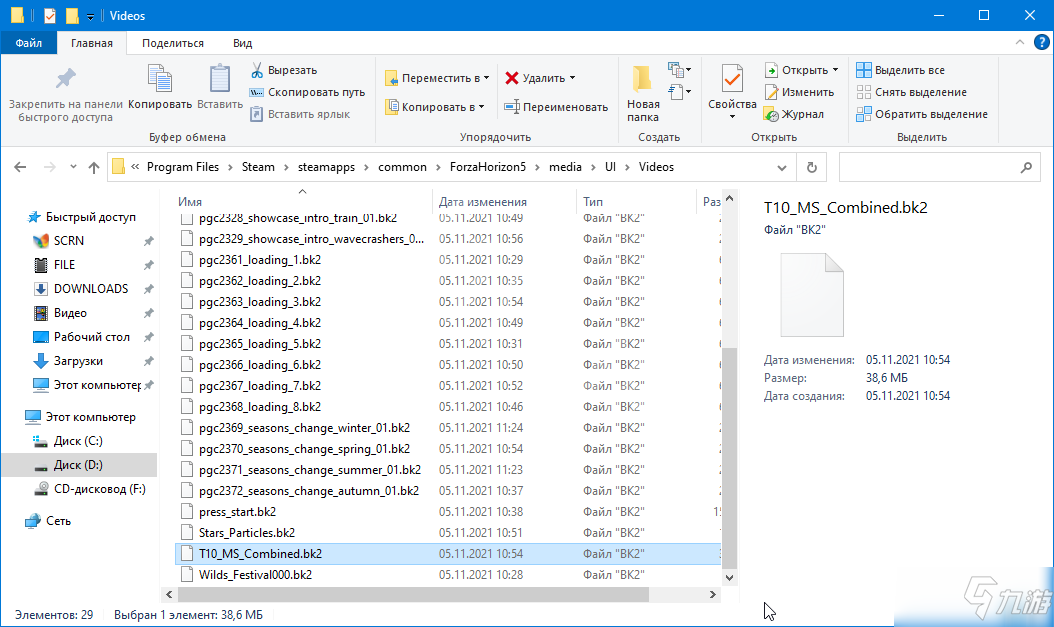1054x627 pixels.
Task: Open the Журнал (History) item
Action: point(794,114)
